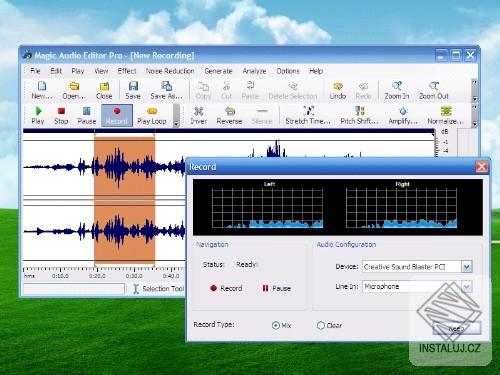
Task: Click the Save As toolbar icon
Action: pyautogui.click(x=166, y=90)
